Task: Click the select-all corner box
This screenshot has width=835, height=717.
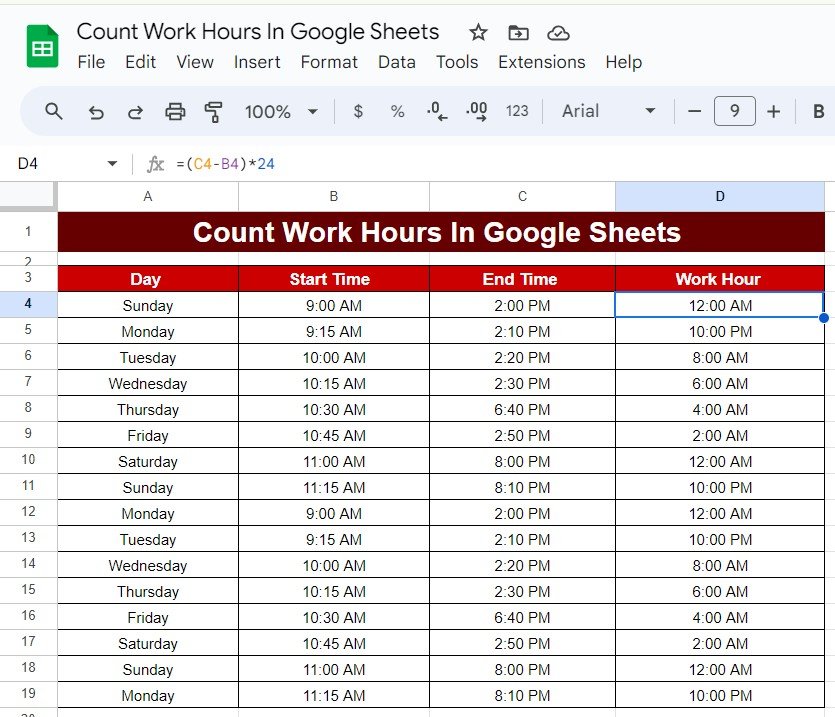Action: click(x=28, y=196)
